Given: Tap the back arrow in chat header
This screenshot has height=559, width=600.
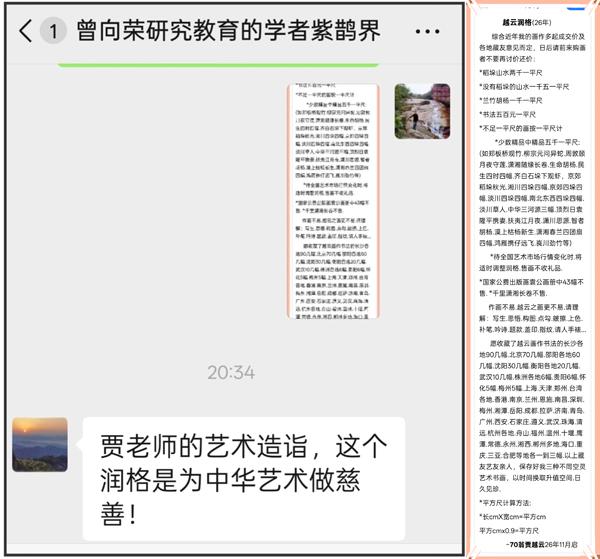Looking at the screenshot, I should point(25,31).
